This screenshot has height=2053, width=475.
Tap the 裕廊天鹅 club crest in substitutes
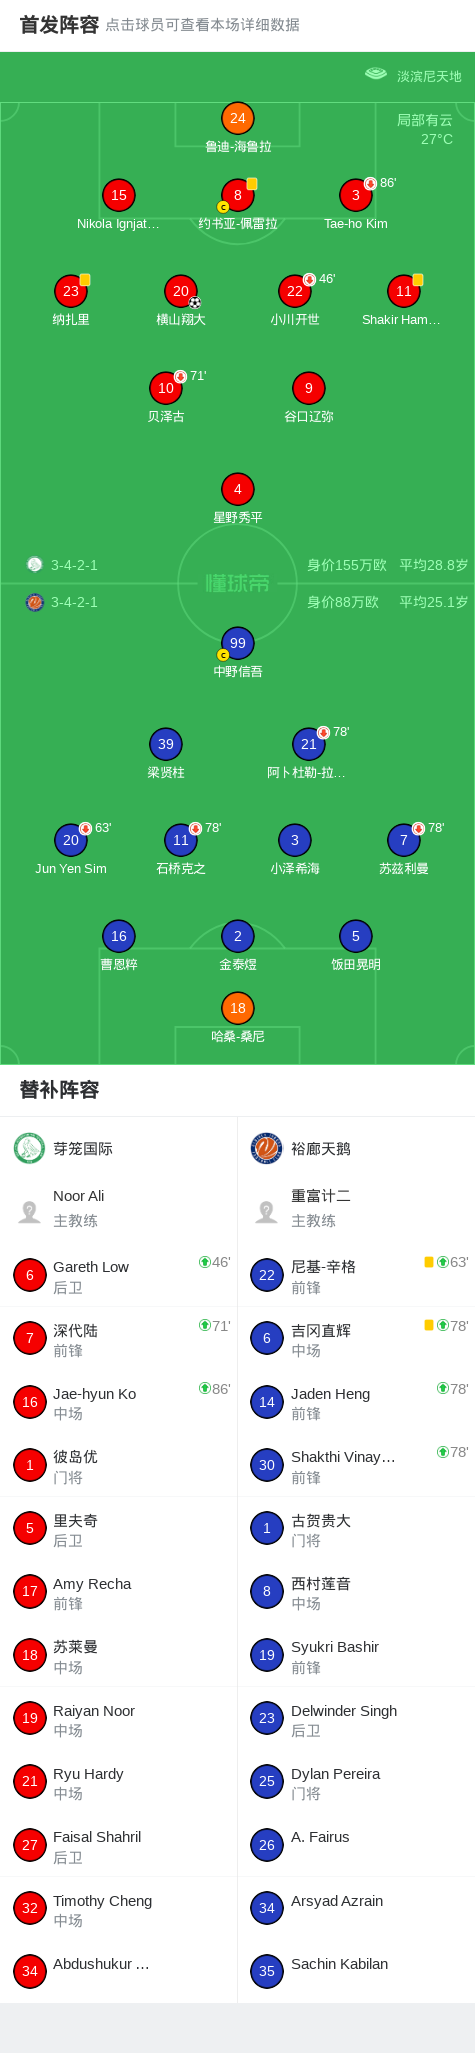266,1148
